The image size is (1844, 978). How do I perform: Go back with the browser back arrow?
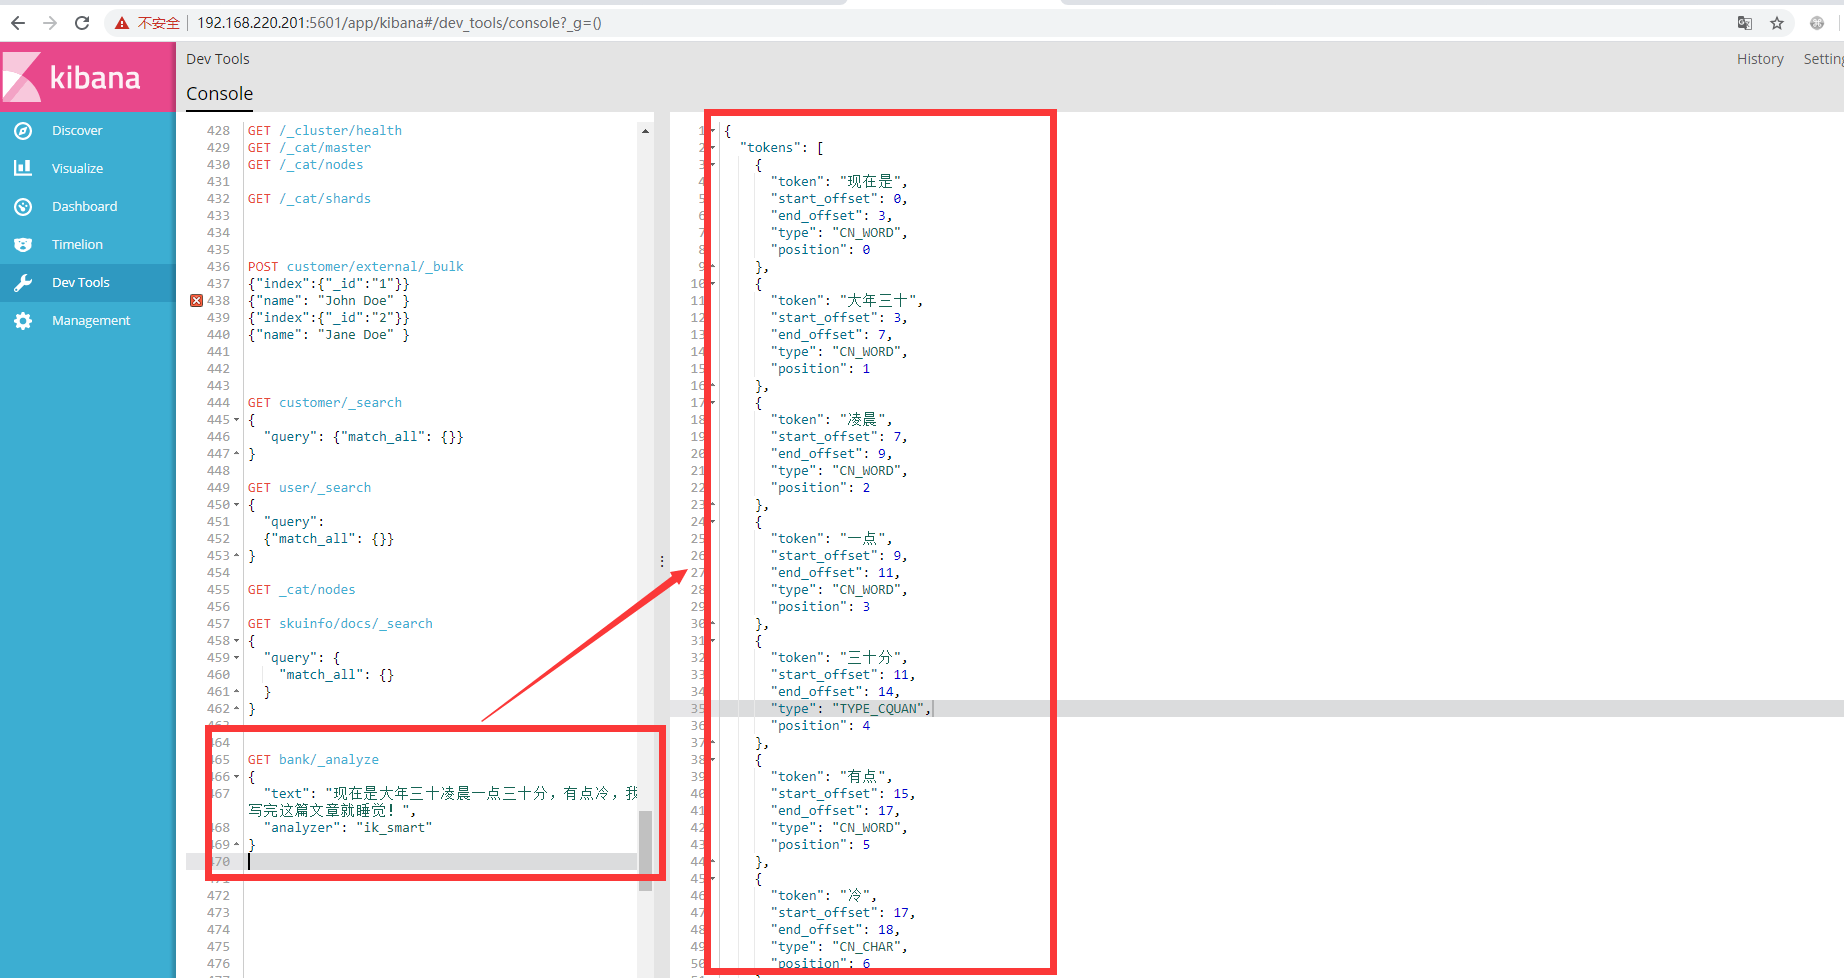18,23
